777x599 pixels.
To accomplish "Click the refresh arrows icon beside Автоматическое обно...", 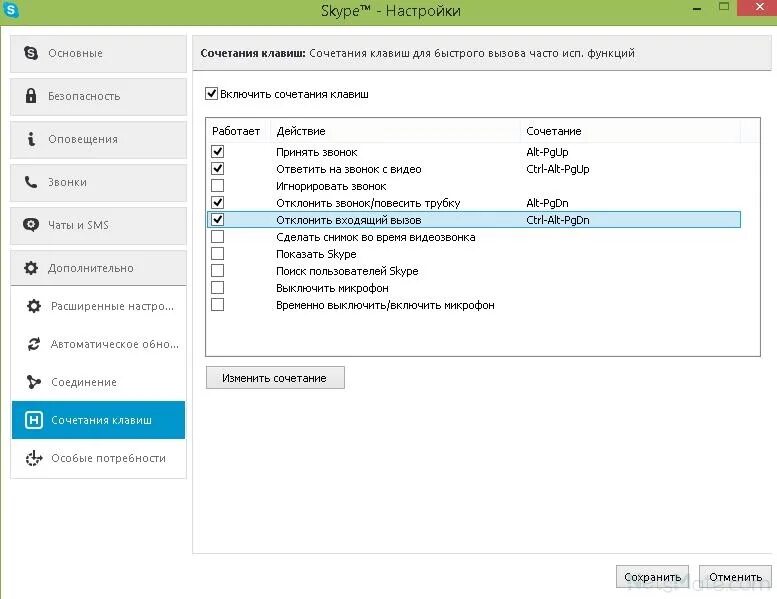I will (x=34, y=344).
